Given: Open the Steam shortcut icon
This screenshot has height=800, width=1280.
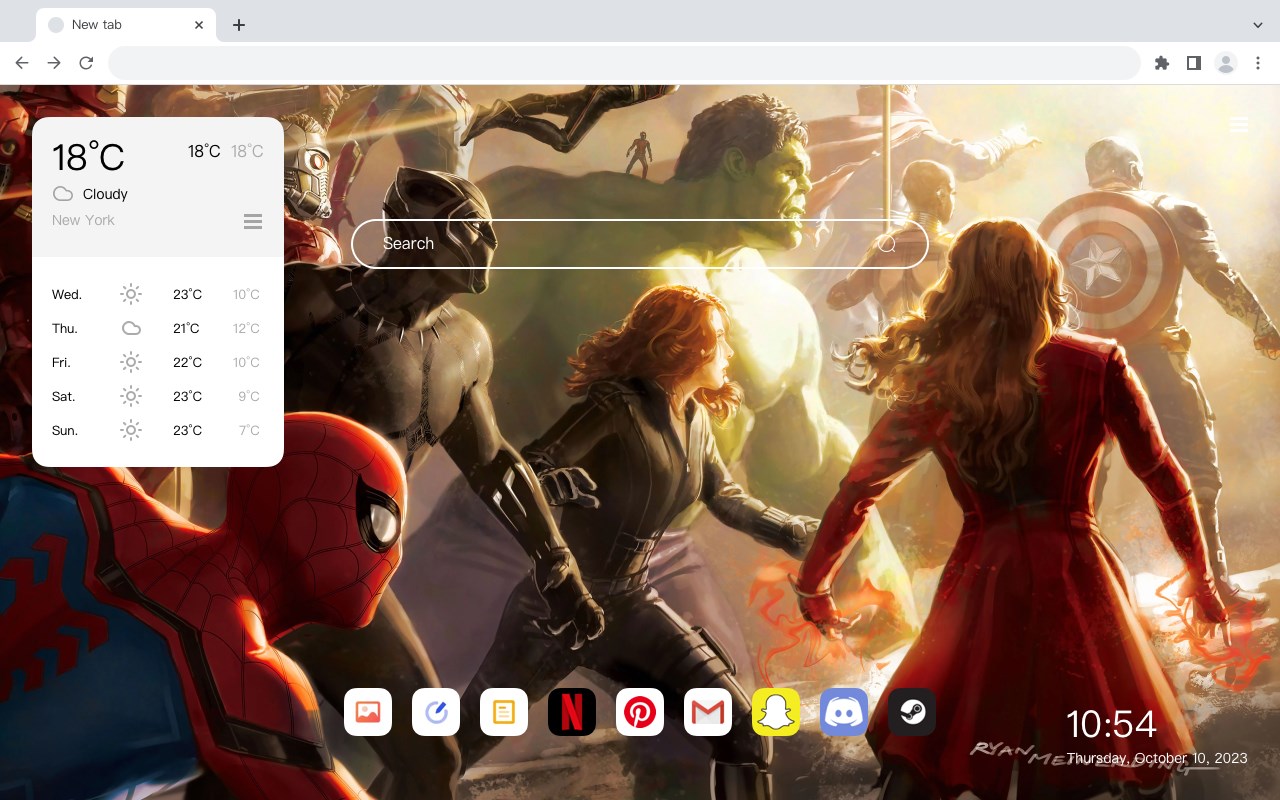Looking at the screenshot, I should pos(912,712).
